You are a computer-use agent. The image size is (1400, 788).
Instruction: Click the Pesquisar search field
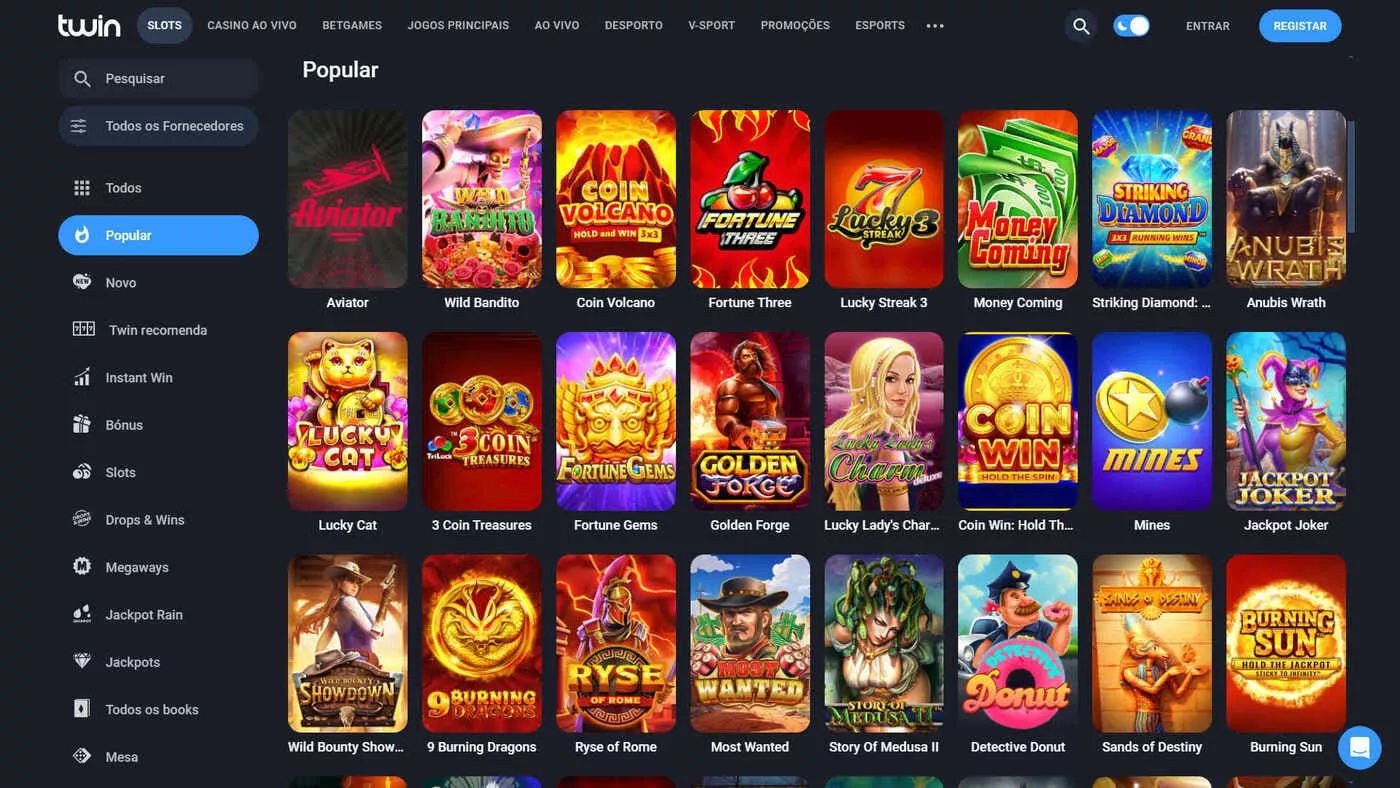[158, 78]
